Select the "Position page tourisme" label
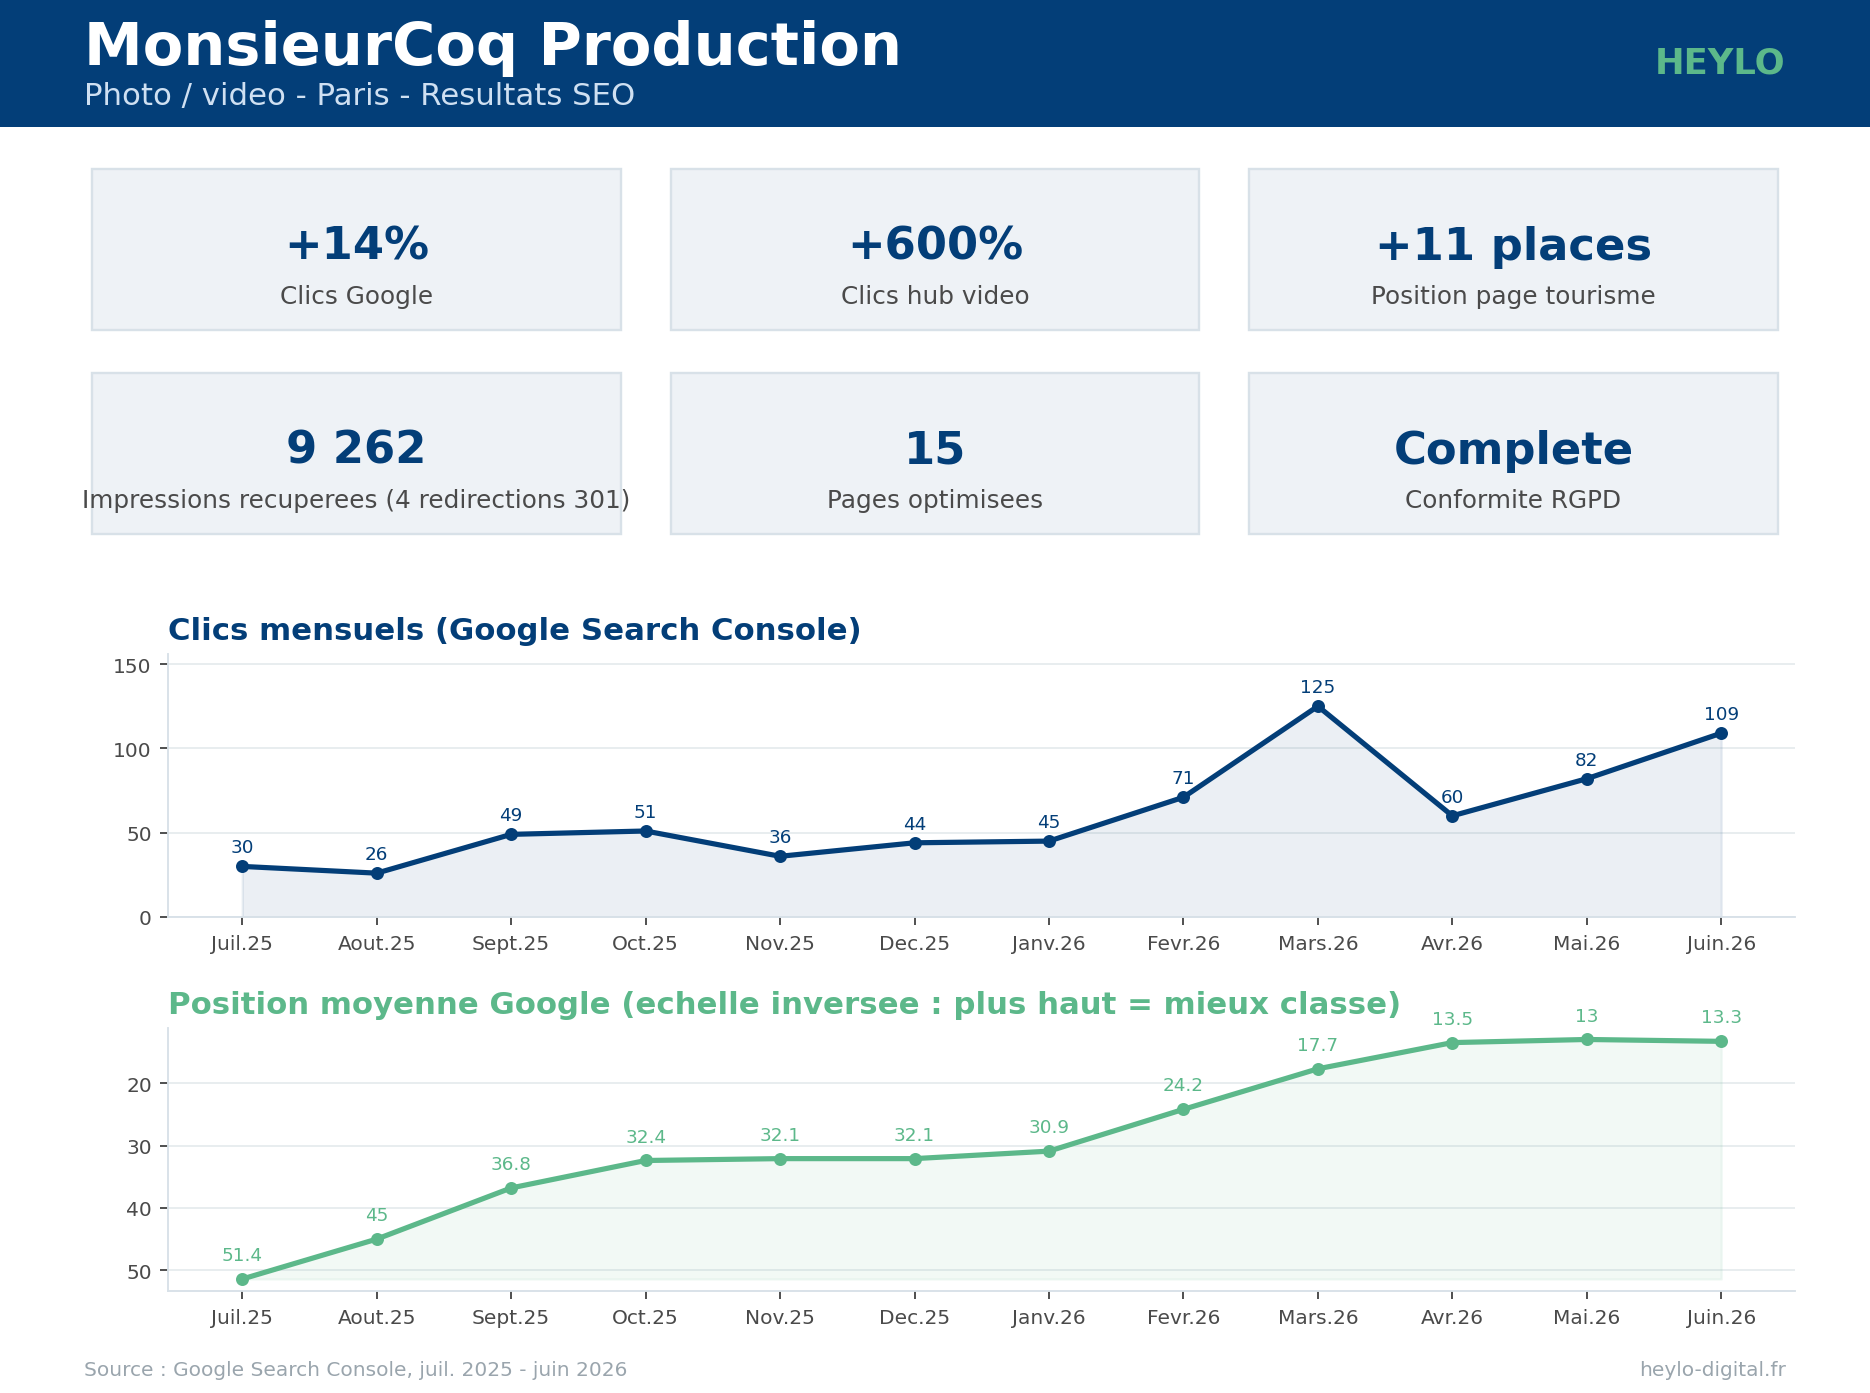 click(x=1513, y=296)
